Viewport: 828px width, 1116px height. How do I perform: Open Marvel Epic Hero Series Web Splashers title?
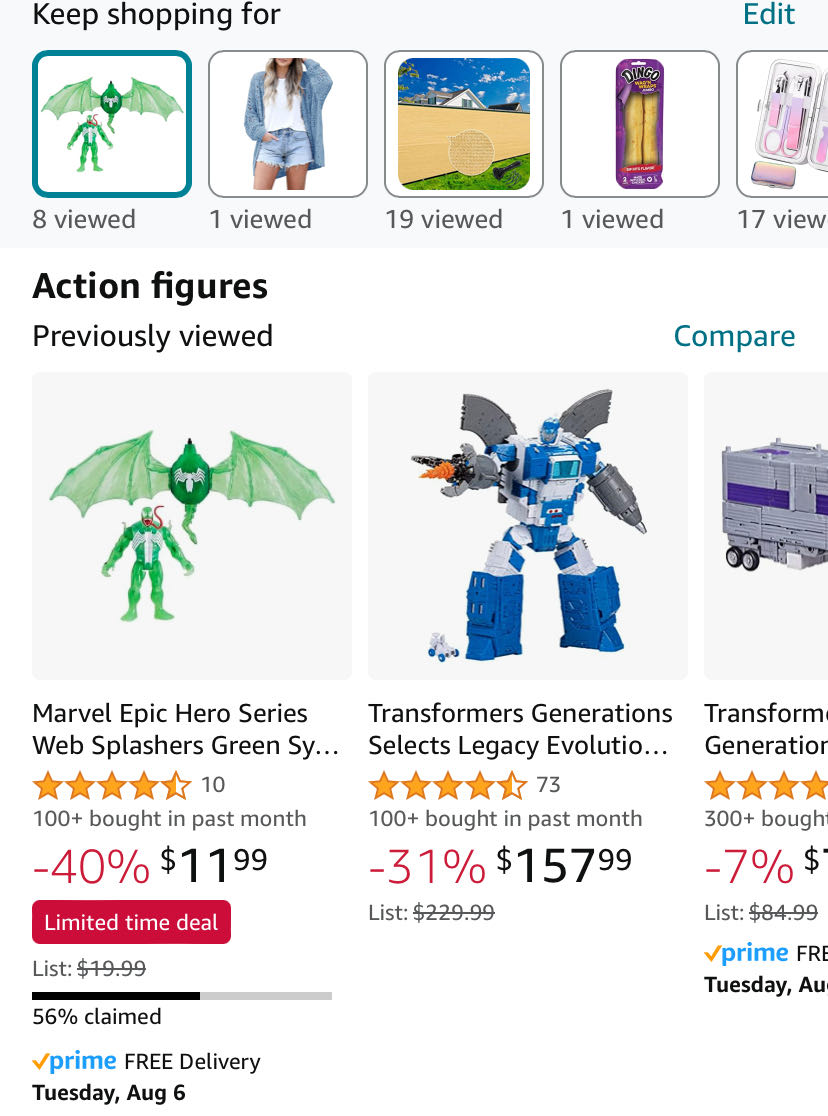[x=186, y=730]
